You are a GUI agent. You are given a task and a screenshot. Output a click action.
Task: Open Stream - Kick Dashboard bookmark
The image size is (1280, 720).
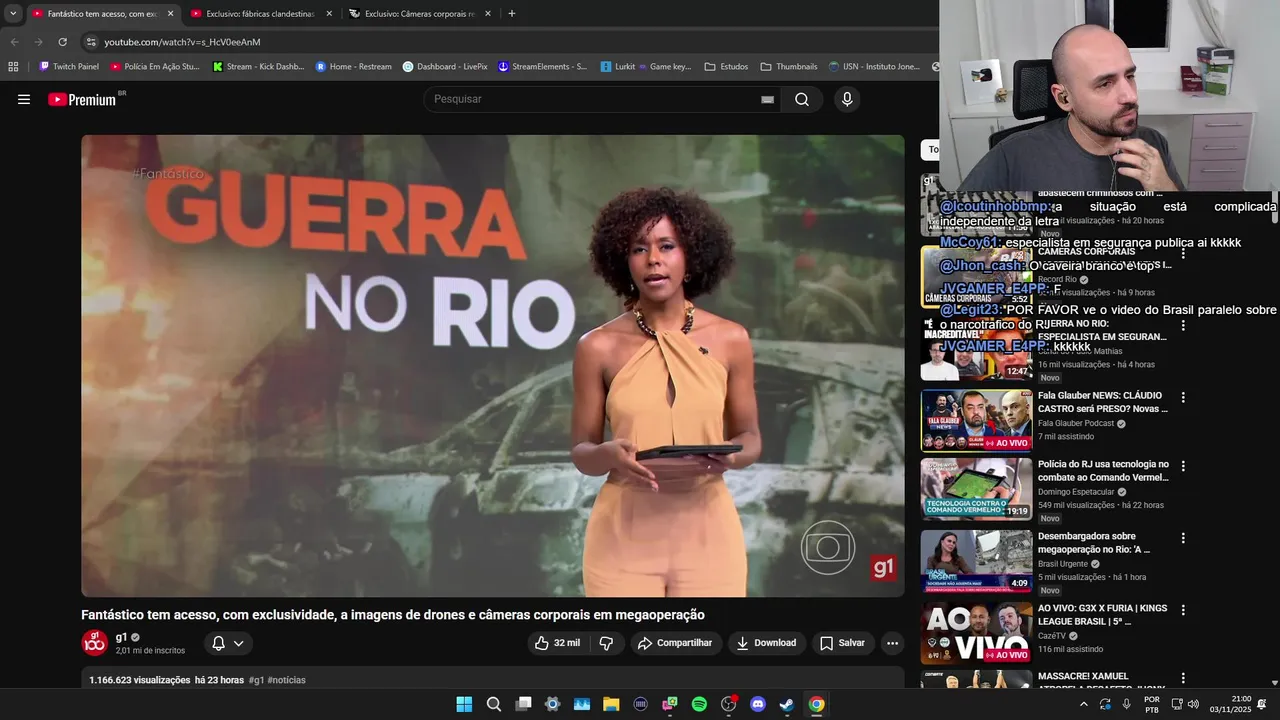[258, 67]
